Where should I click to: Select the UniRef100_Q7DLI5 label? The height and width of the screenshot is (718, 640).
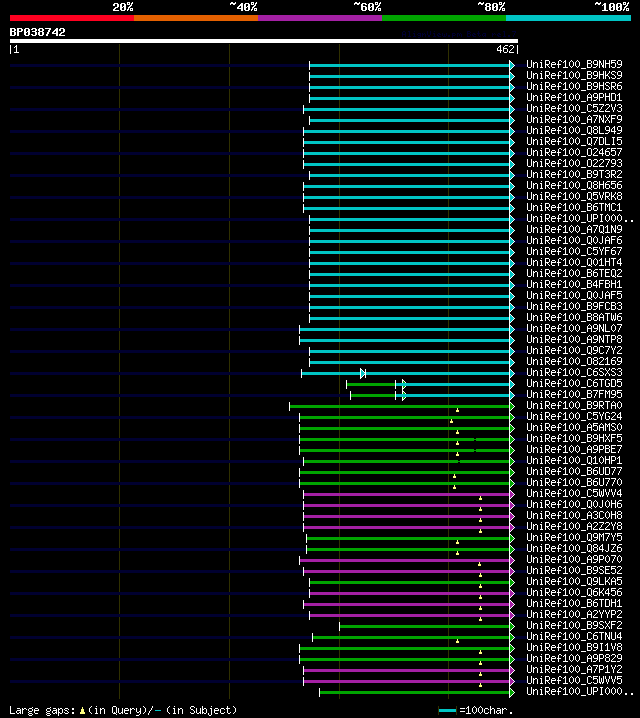click(574, 141)
